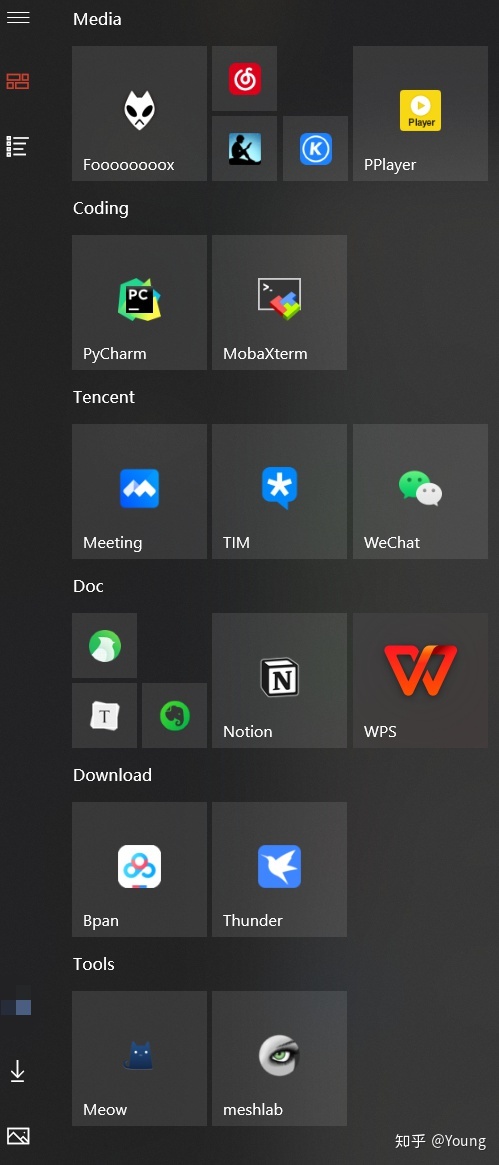
Task: Select the Coding group heading
Action: [101, 209]
